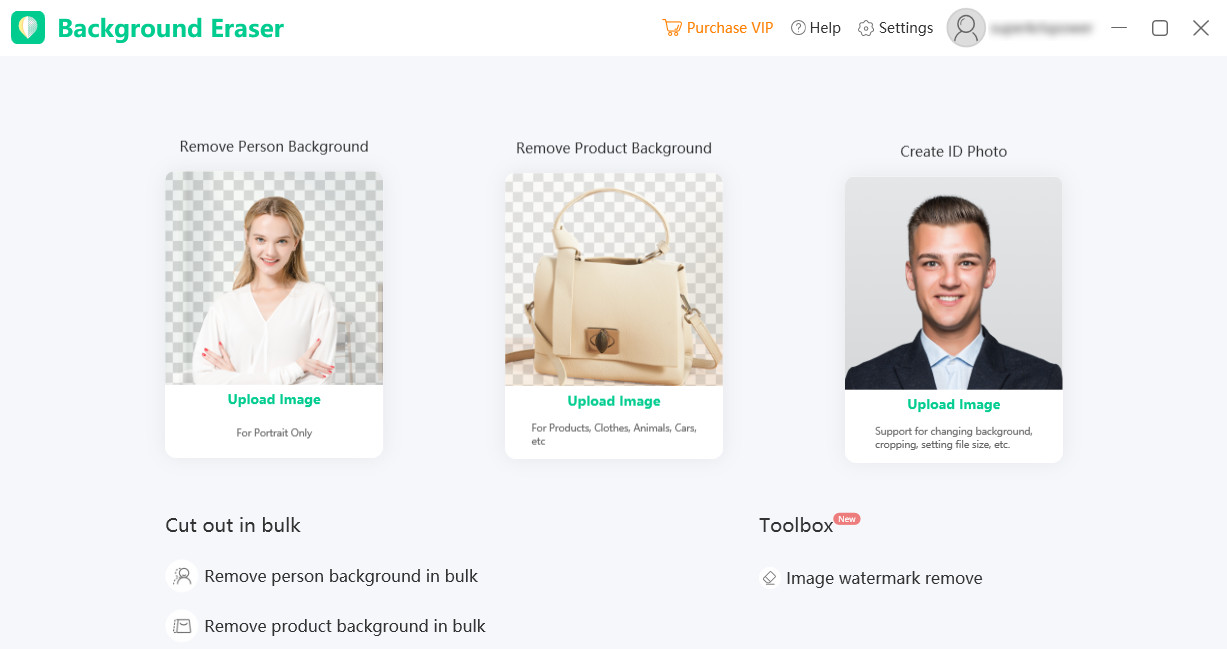Click the watermark eraser icon
Viewport: 1227px width, 649px height.
tap(769, 578)
